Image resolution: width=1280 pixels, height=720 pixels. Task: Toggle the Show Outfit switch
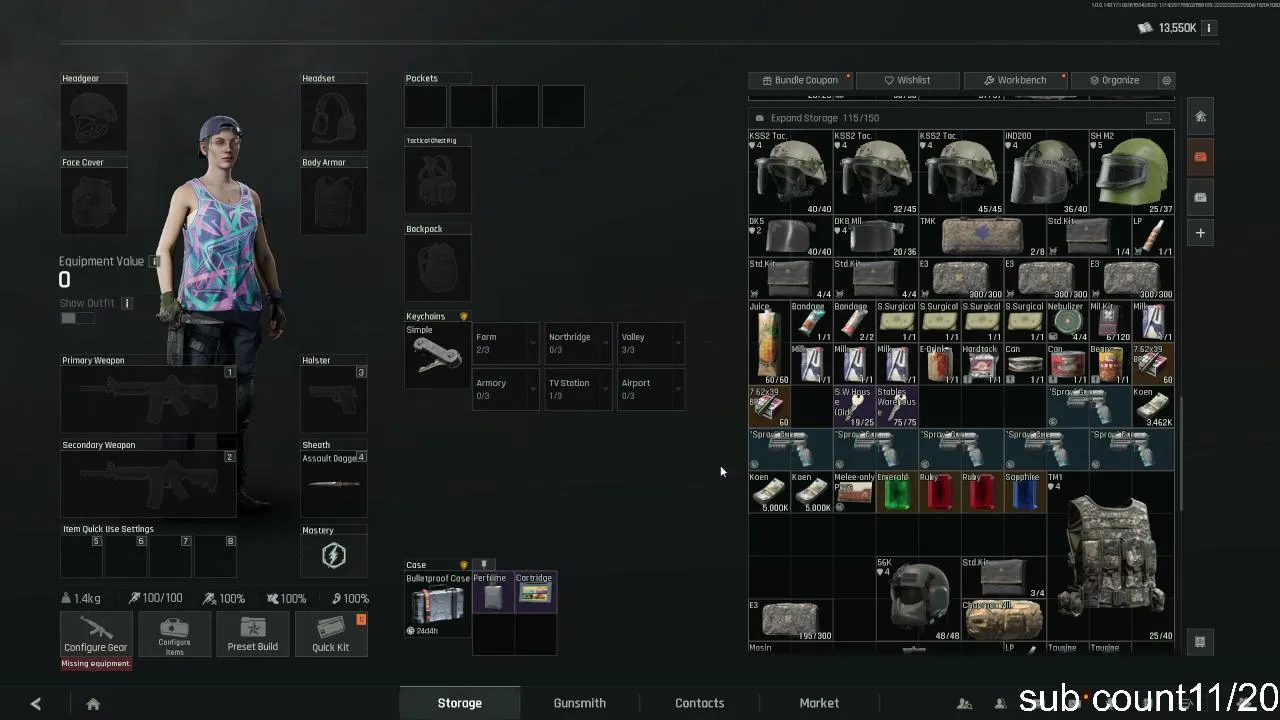point(76,318)
